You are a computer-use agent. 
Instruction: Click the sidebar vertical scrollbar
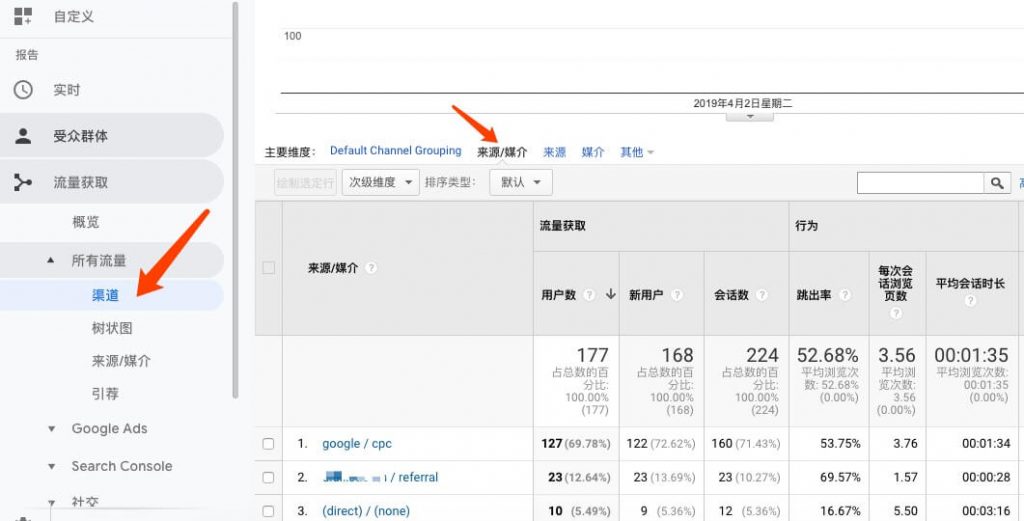(235, 199)
